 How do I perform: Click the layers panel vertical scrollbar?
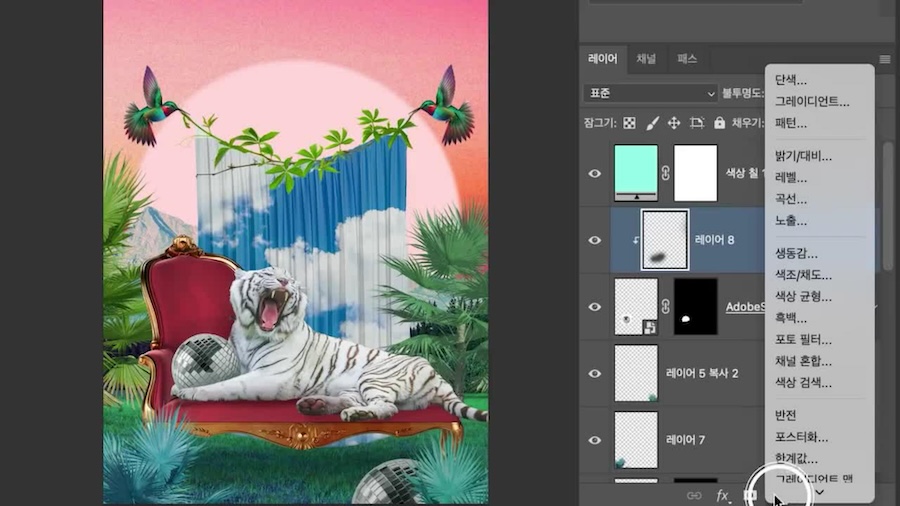pos(887,205)
